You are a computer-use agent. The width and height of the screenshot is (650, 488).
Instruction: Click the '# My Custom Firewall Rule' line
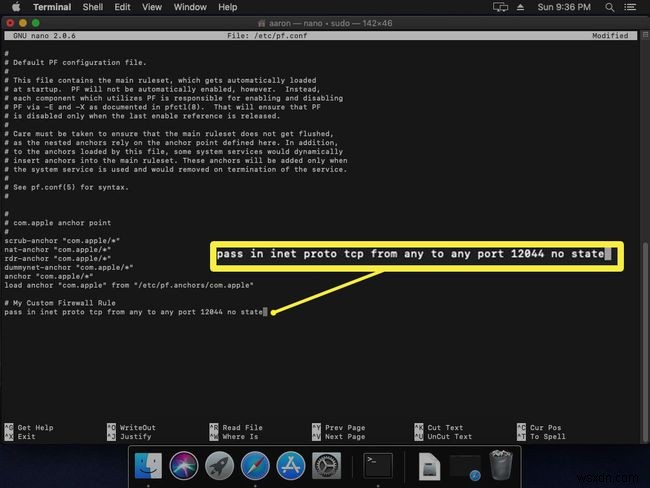click(60, 303)
